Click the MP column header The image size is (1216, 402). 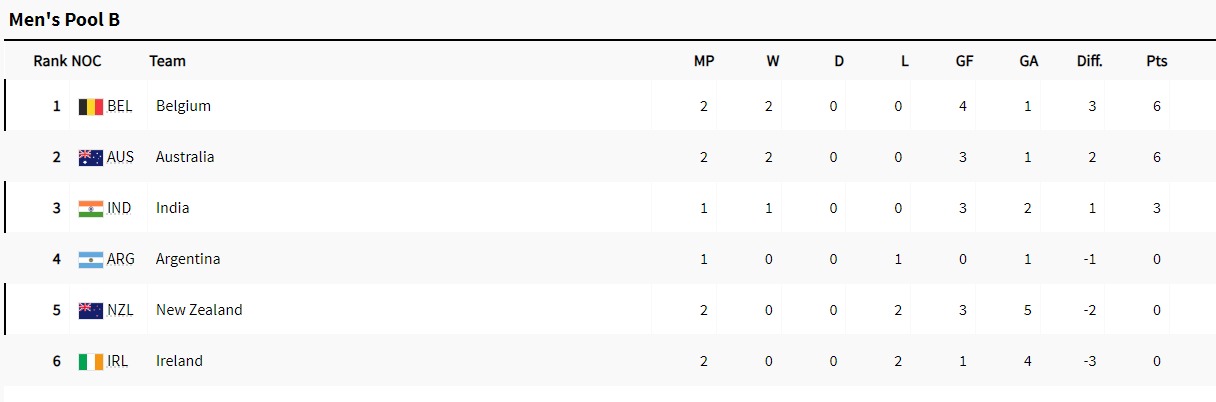[704, 61]
